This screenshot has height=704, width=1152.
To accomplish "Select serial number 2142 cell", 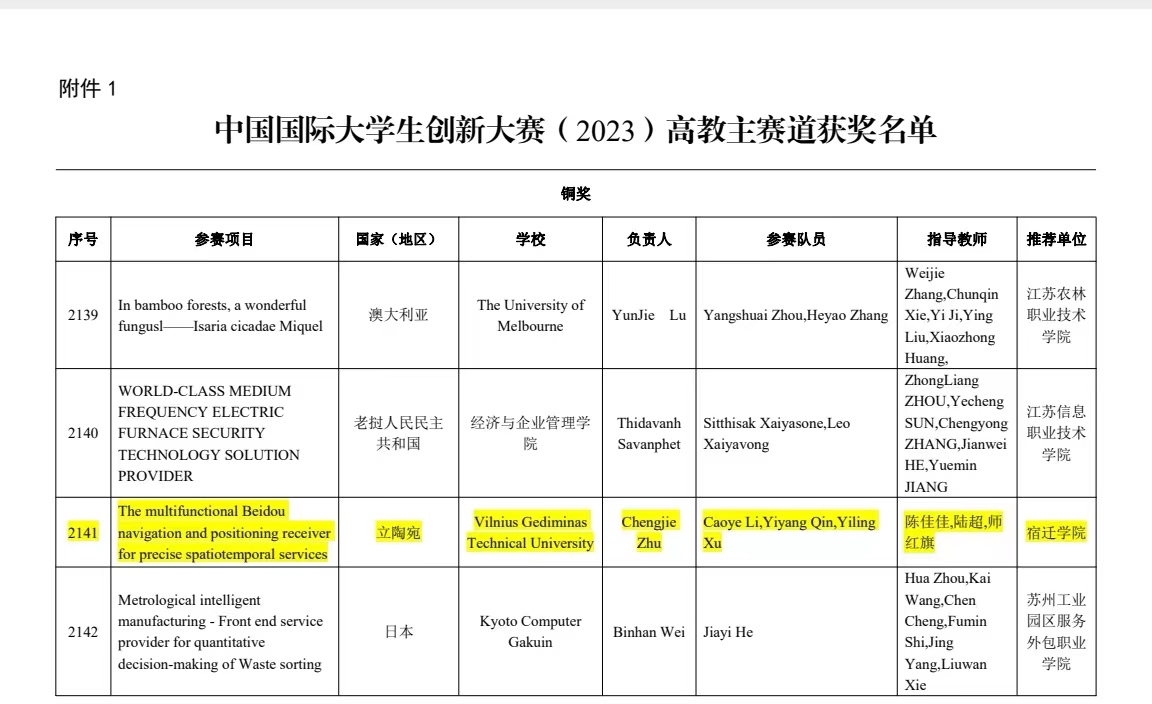I will click(83, 632).
